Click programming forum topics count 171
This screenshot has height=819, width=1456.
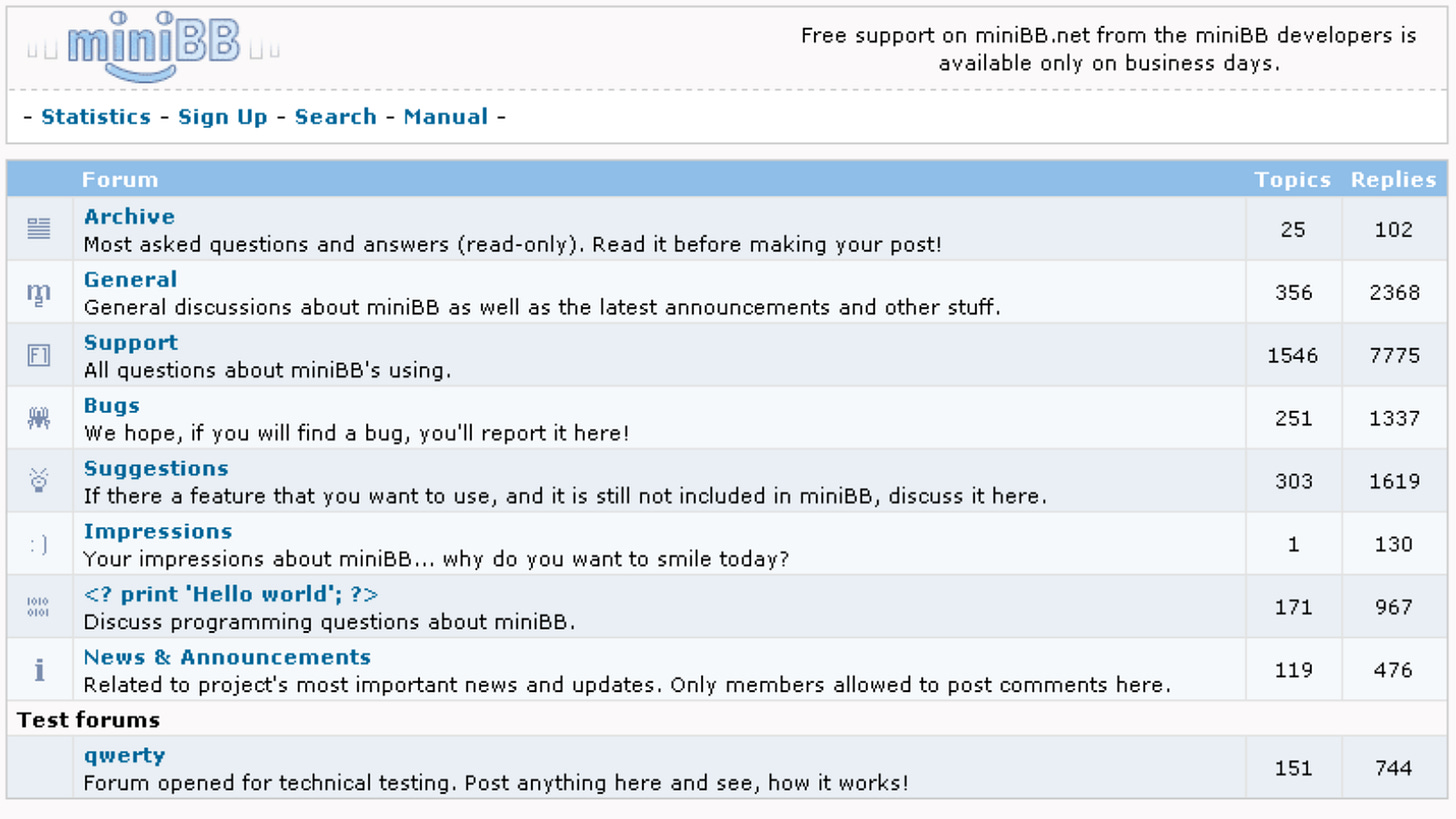1293,607
